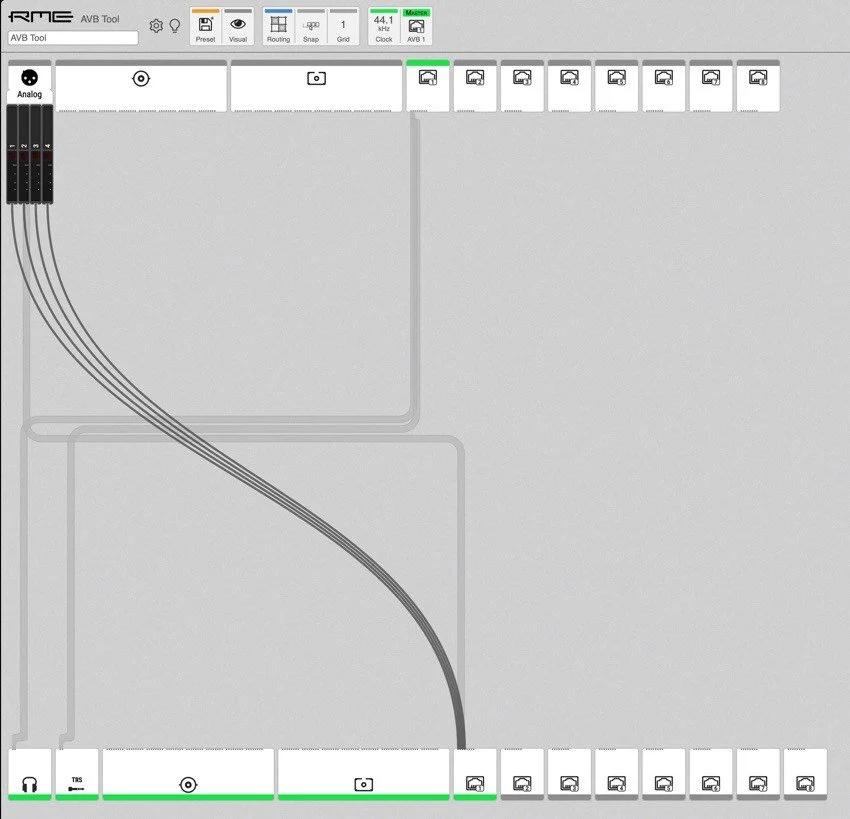Select AVB input stream 5
Viewport: 850px width, 819px height.
(x=616, y=86)
